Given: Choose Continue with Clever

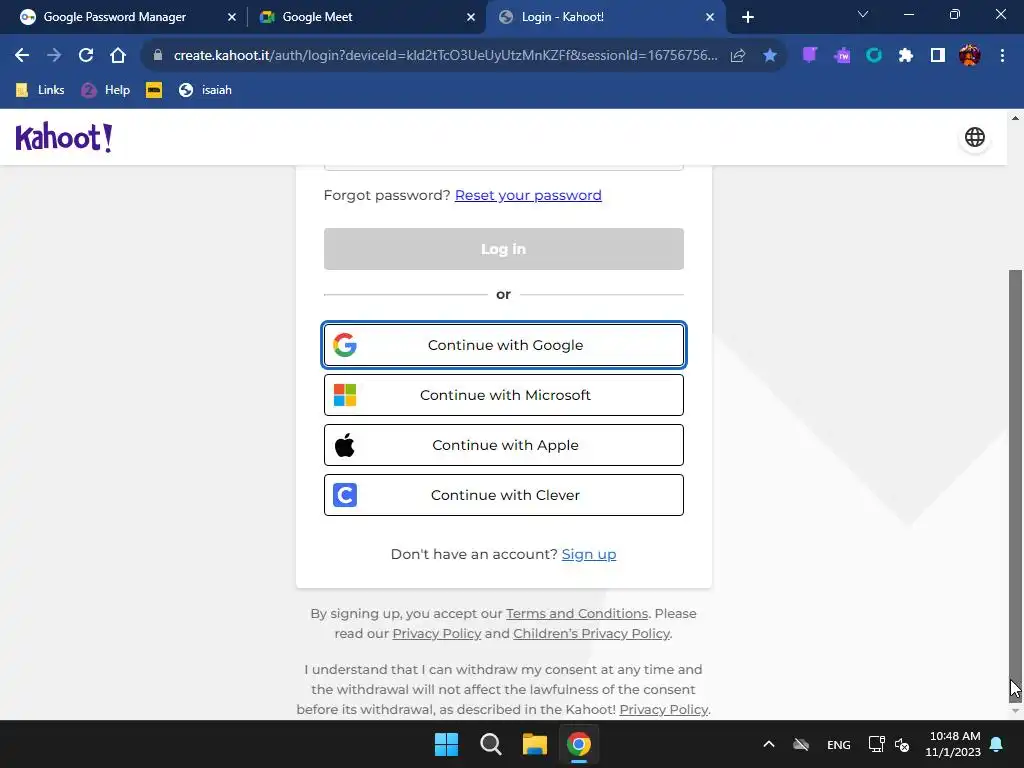Looking at the screenshot, I should coord(504,495).
